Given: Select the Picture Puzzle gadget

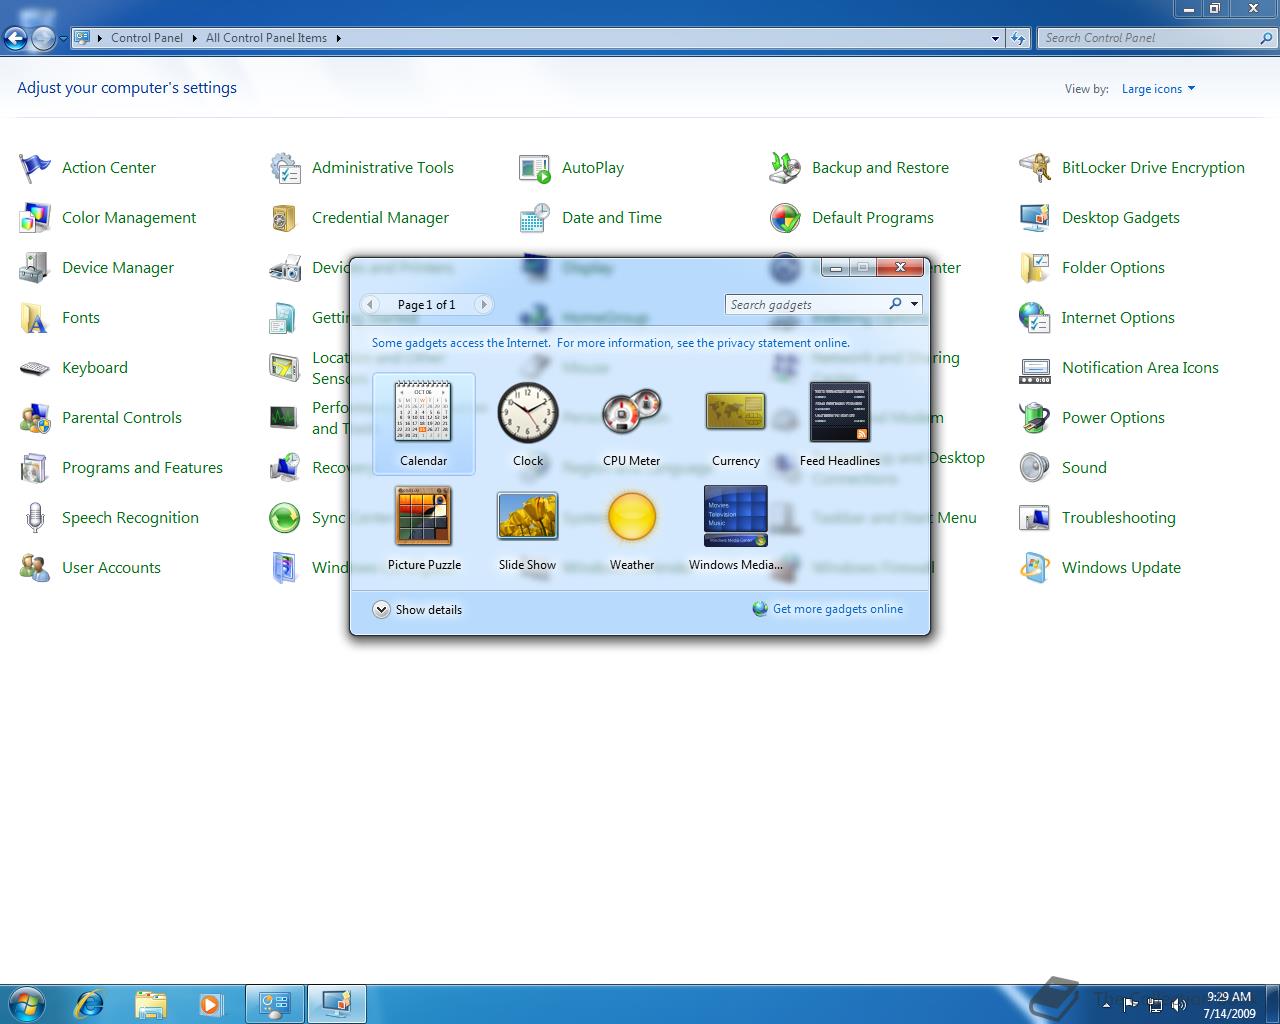Looking at the screenshot, I should tap(423, 527).
